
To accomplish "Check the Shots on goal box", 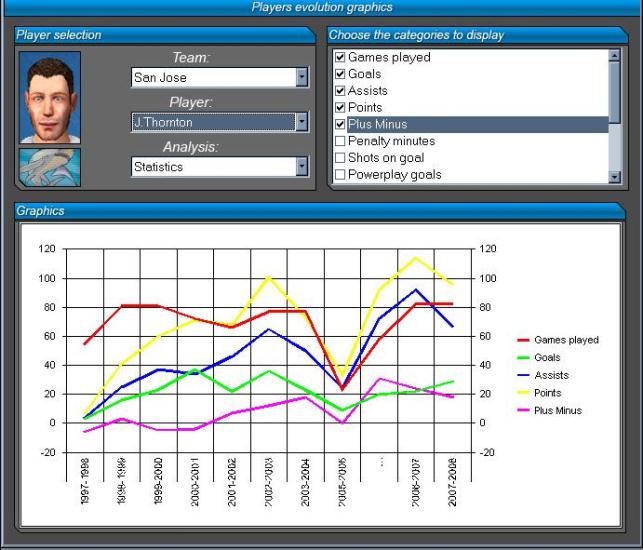I will 340,158.
